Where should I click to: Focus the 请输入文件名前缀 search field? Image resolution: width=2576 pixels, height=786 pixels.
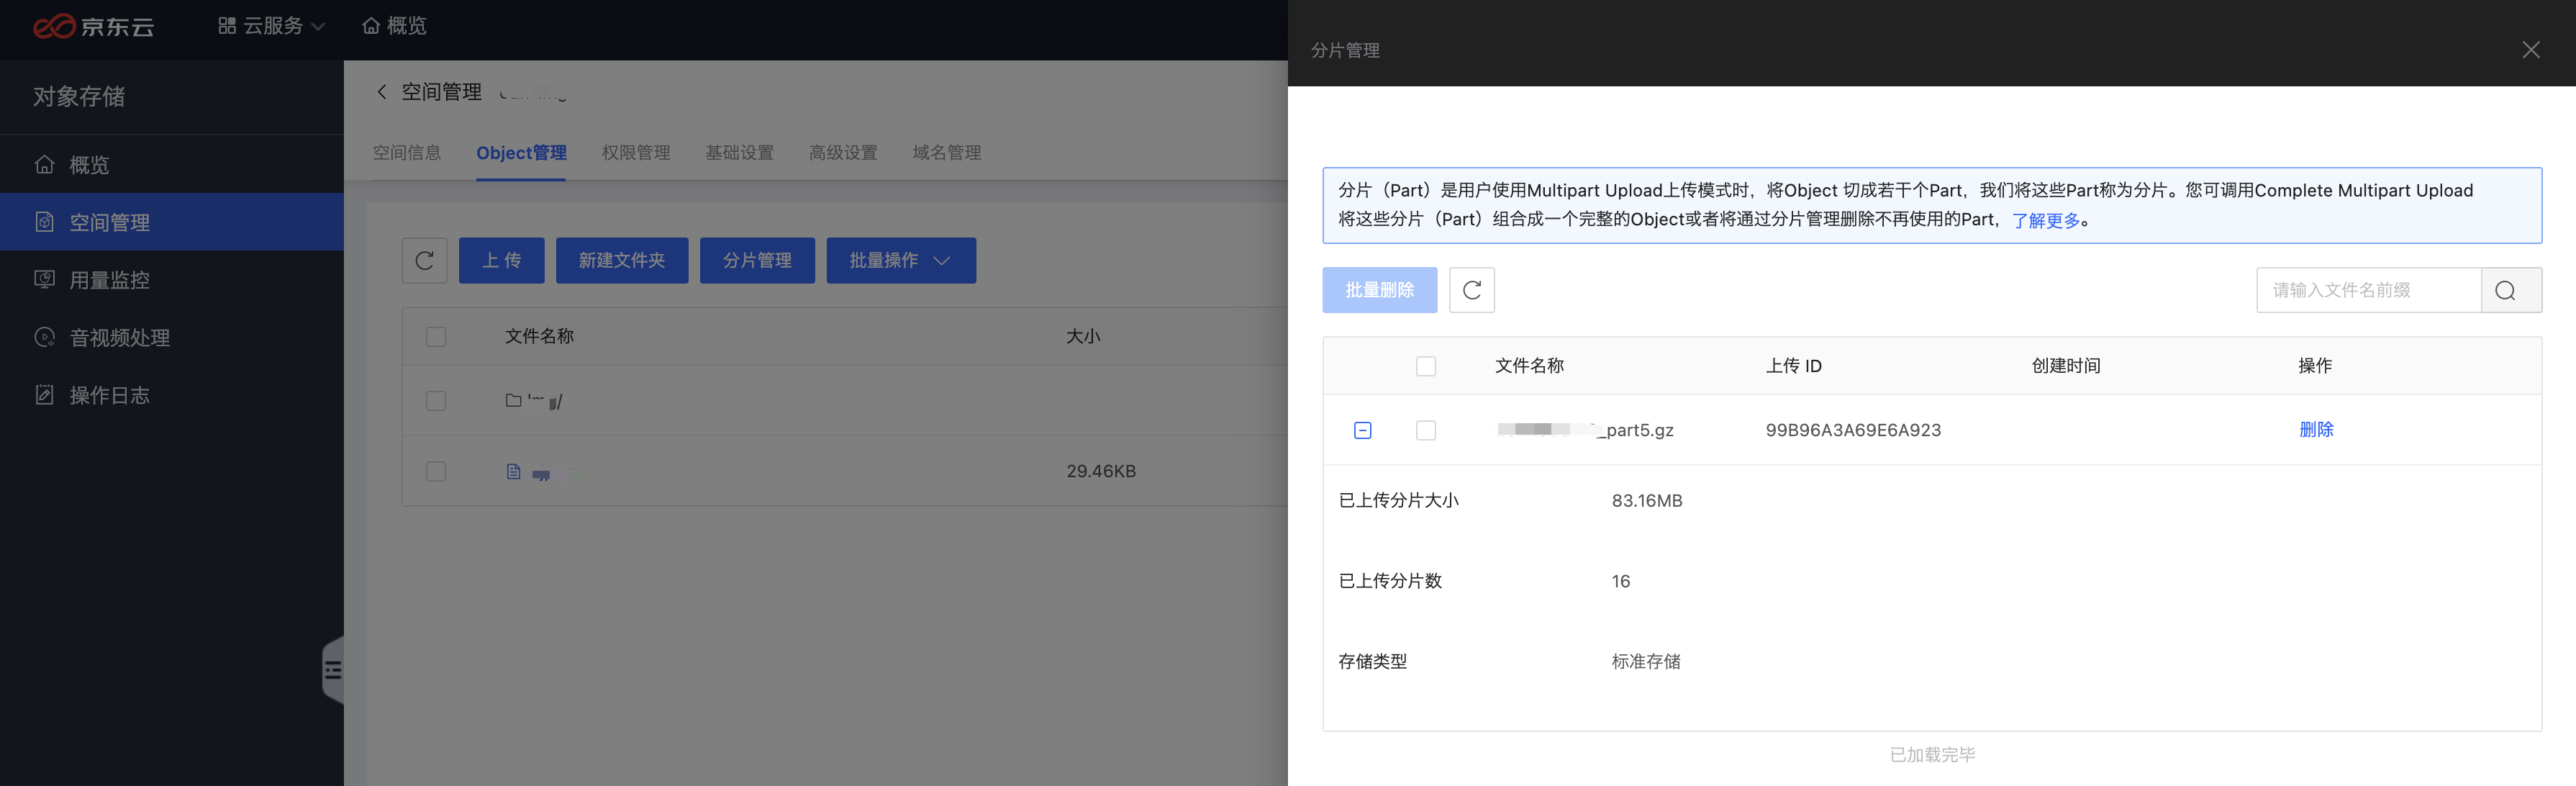coord(2369,290)
